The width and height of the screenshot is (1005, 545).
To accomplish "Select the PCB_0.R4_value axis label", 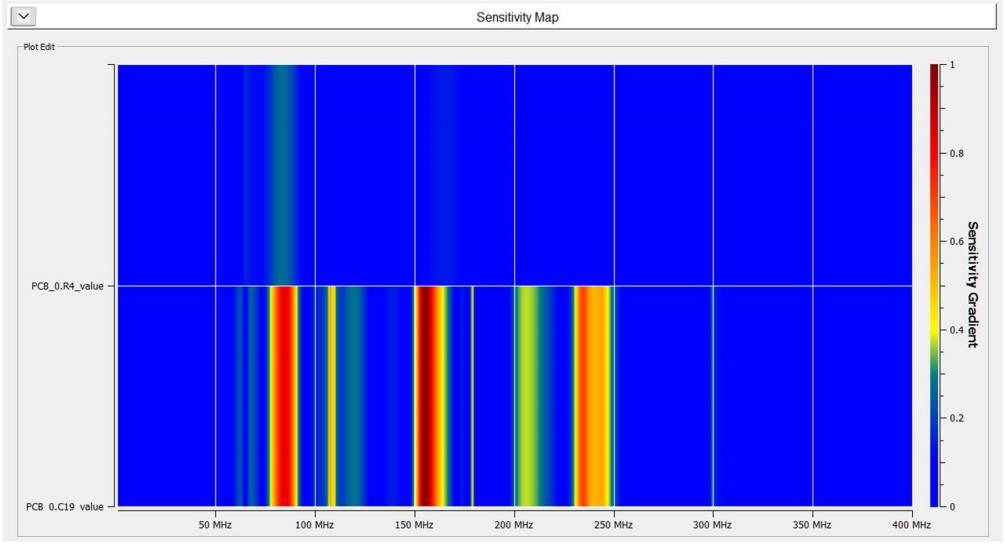I will [x=67, y=286].
